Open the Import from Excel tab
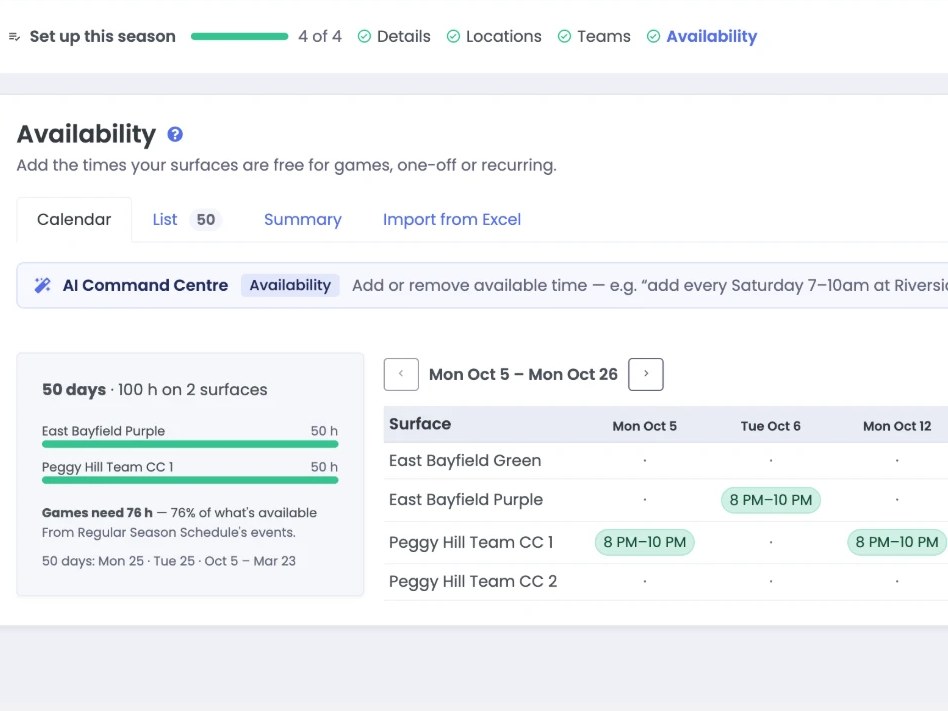This screenshot has height=711, width=948. click(452, 219)
